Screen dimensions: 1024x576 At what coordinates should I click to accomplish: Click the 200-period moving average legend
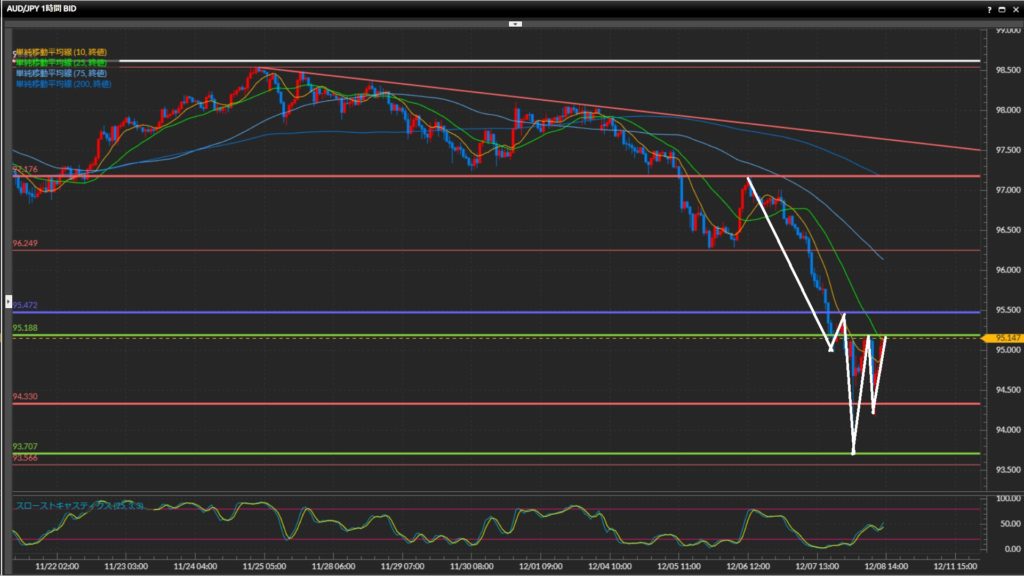coord(63,83)
